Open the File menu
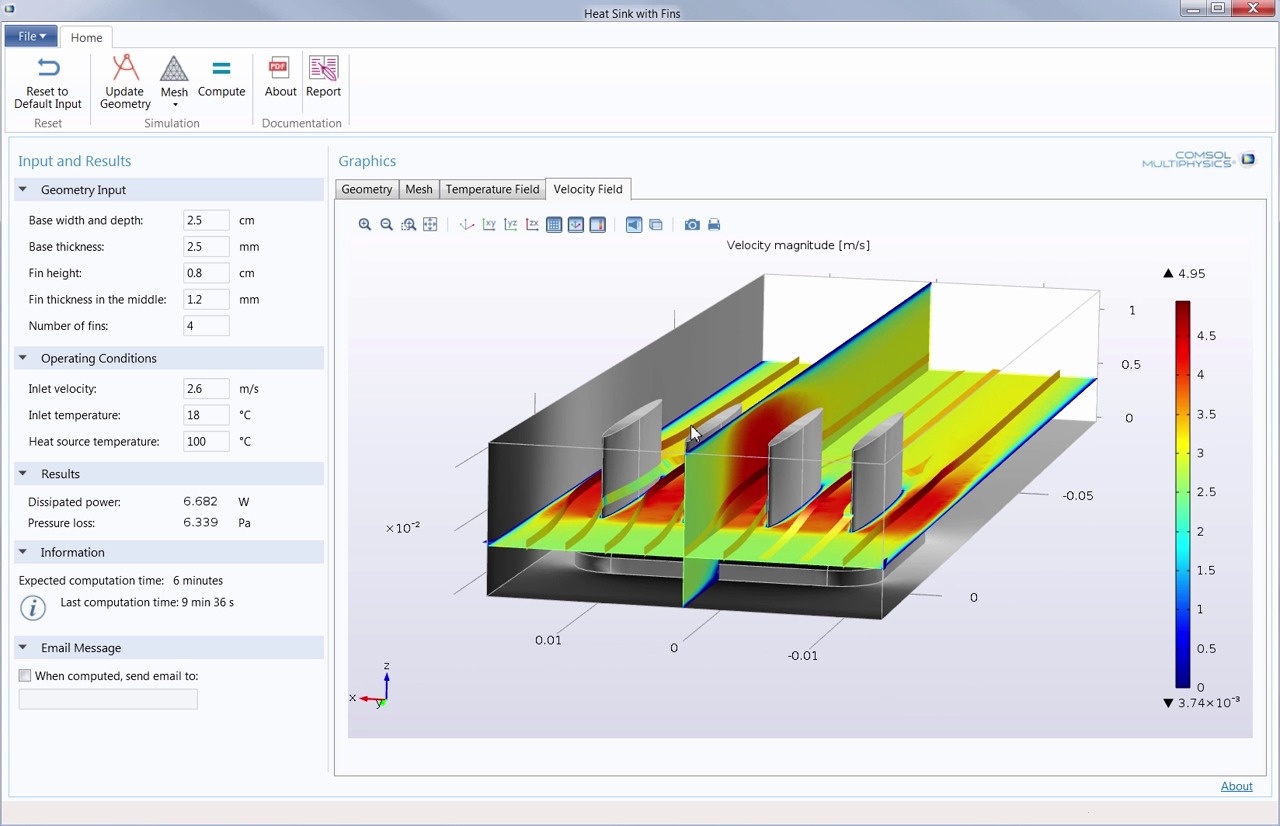 tap(31, 37)
